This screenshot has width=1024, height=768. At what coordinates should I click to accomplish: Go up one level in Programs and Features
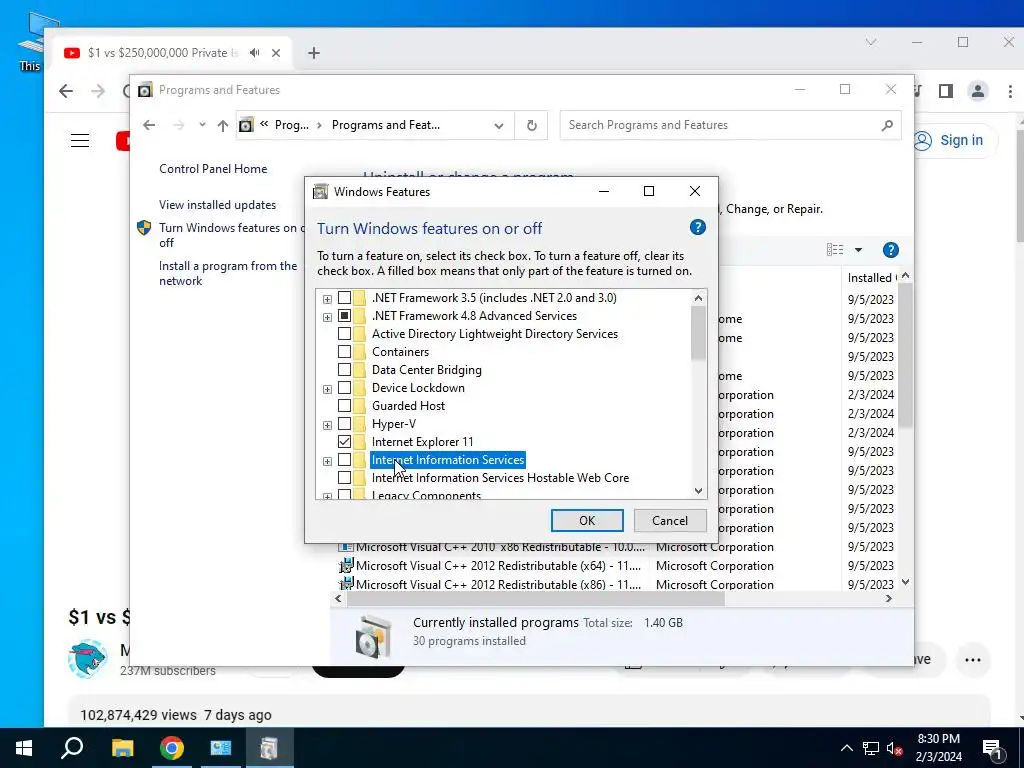point(223,125)
